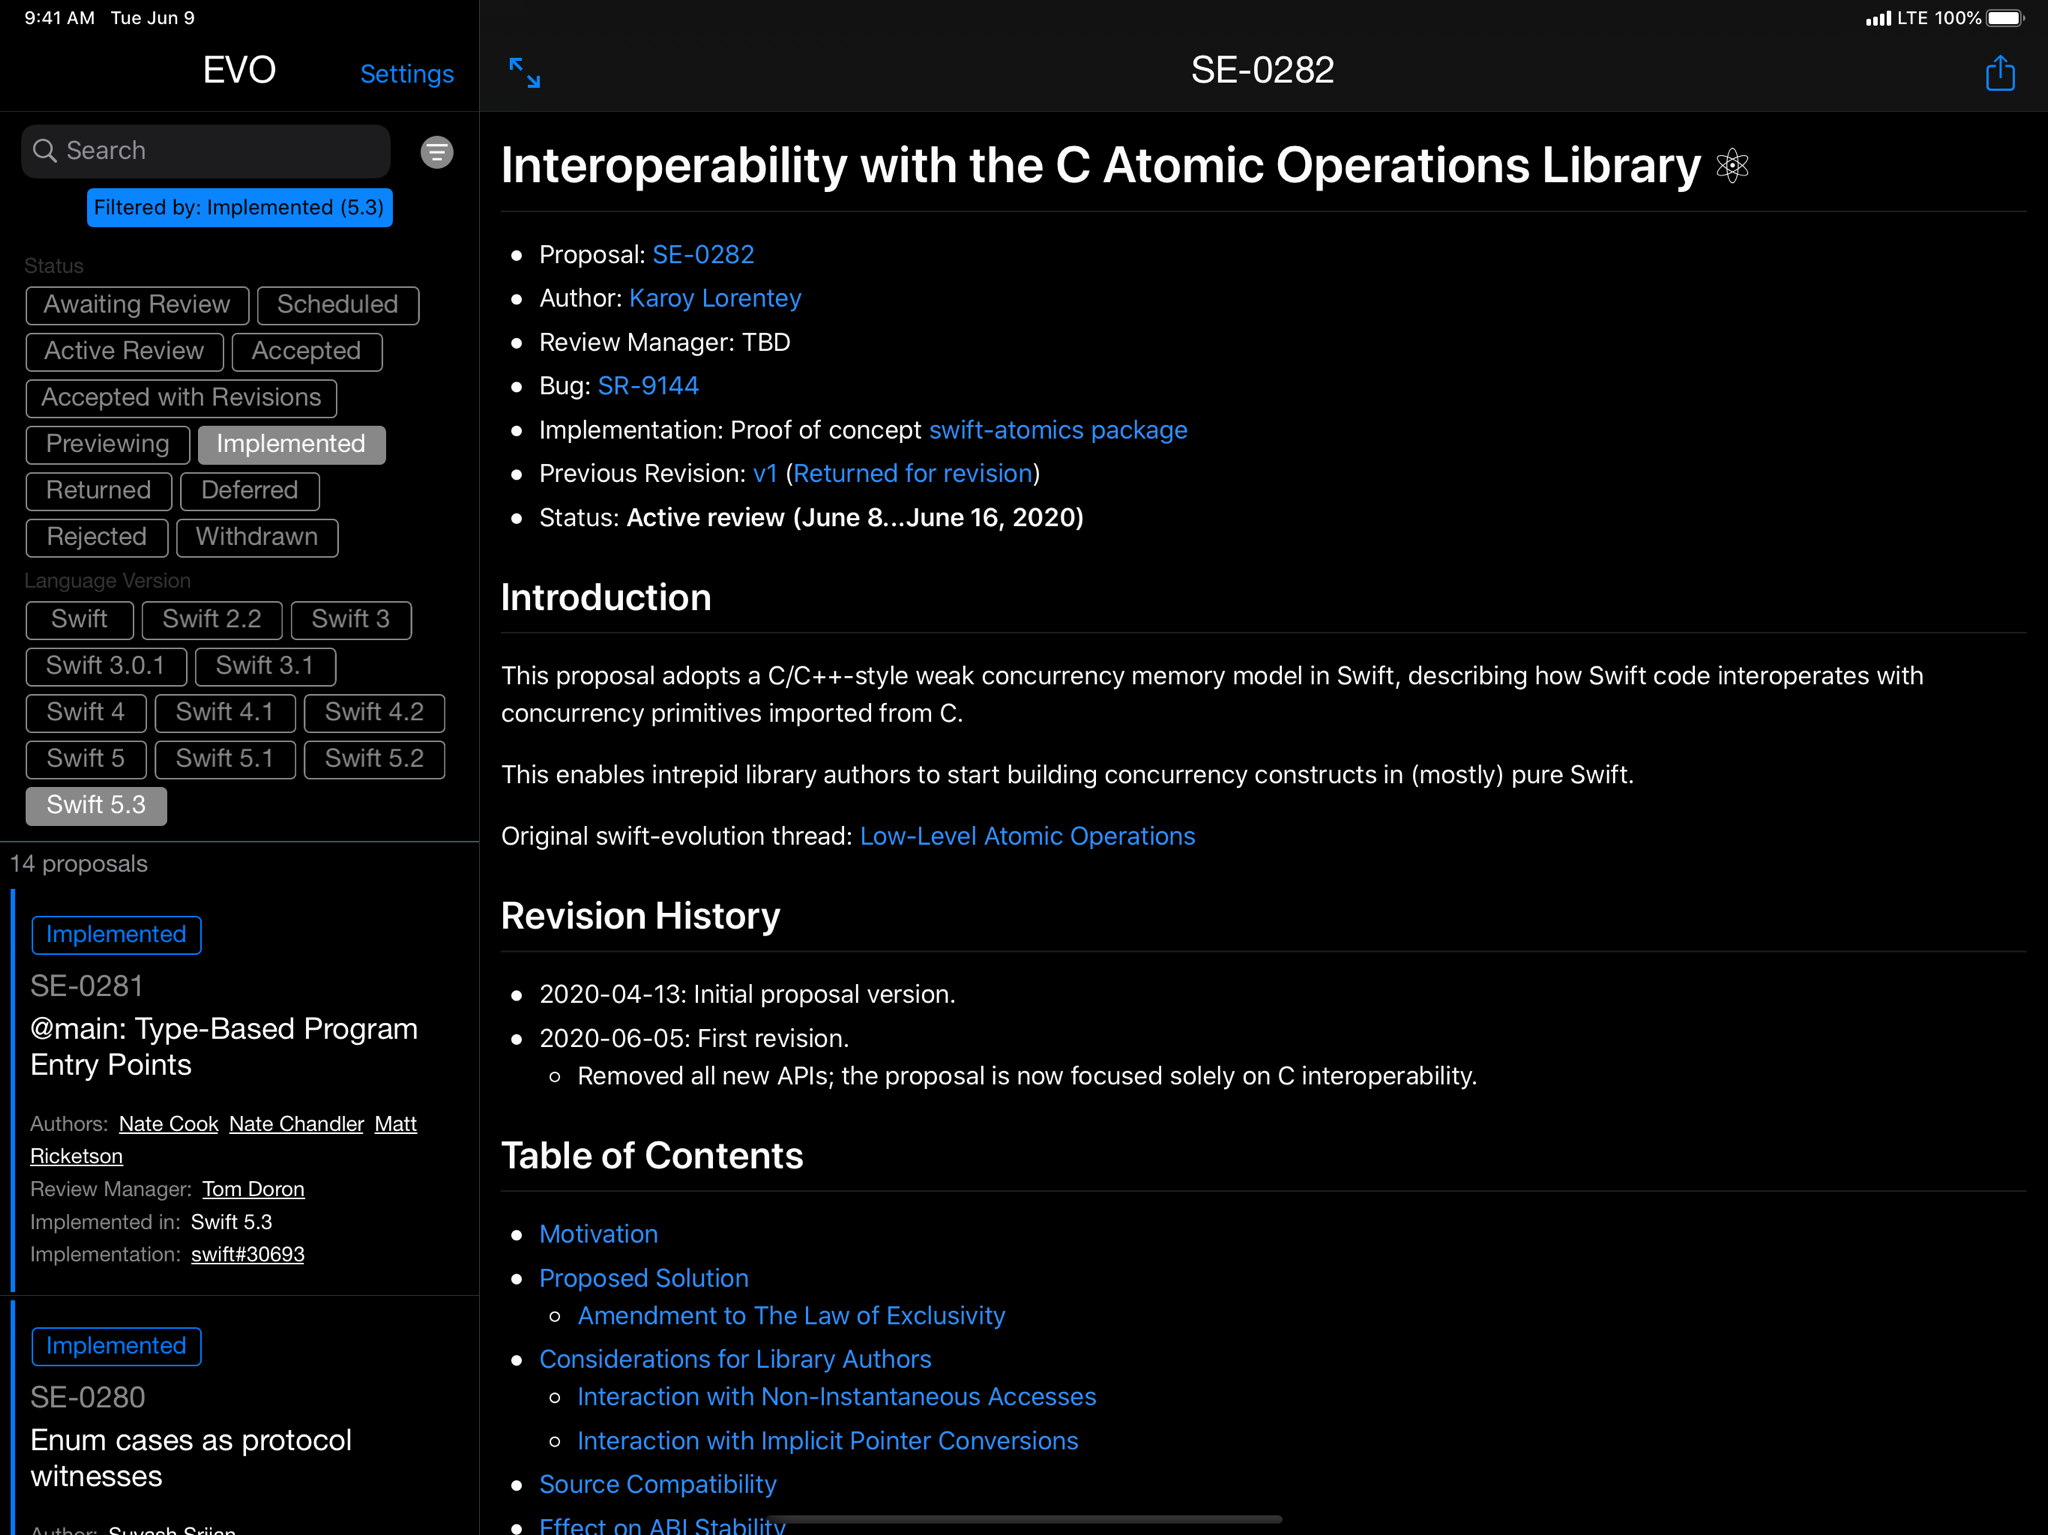2048x1535 pixels.
Task: Select the Swift 3 version filter
Action: (351, 620)
